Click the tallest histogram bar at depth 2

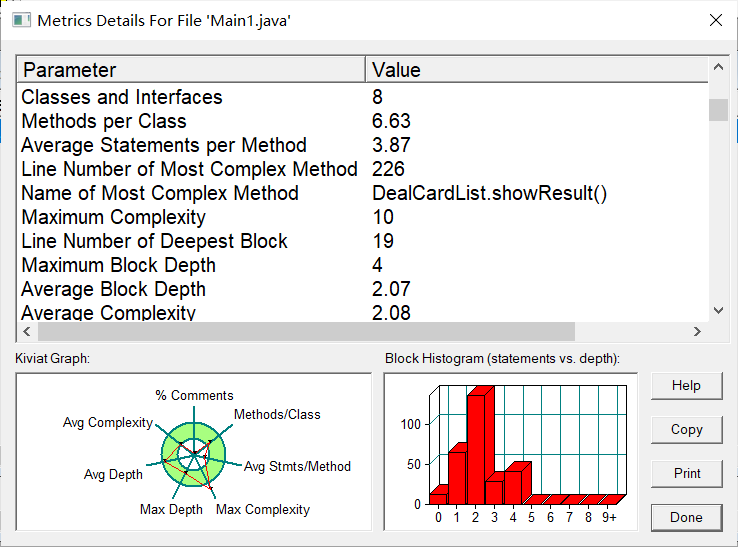(476, 450)
